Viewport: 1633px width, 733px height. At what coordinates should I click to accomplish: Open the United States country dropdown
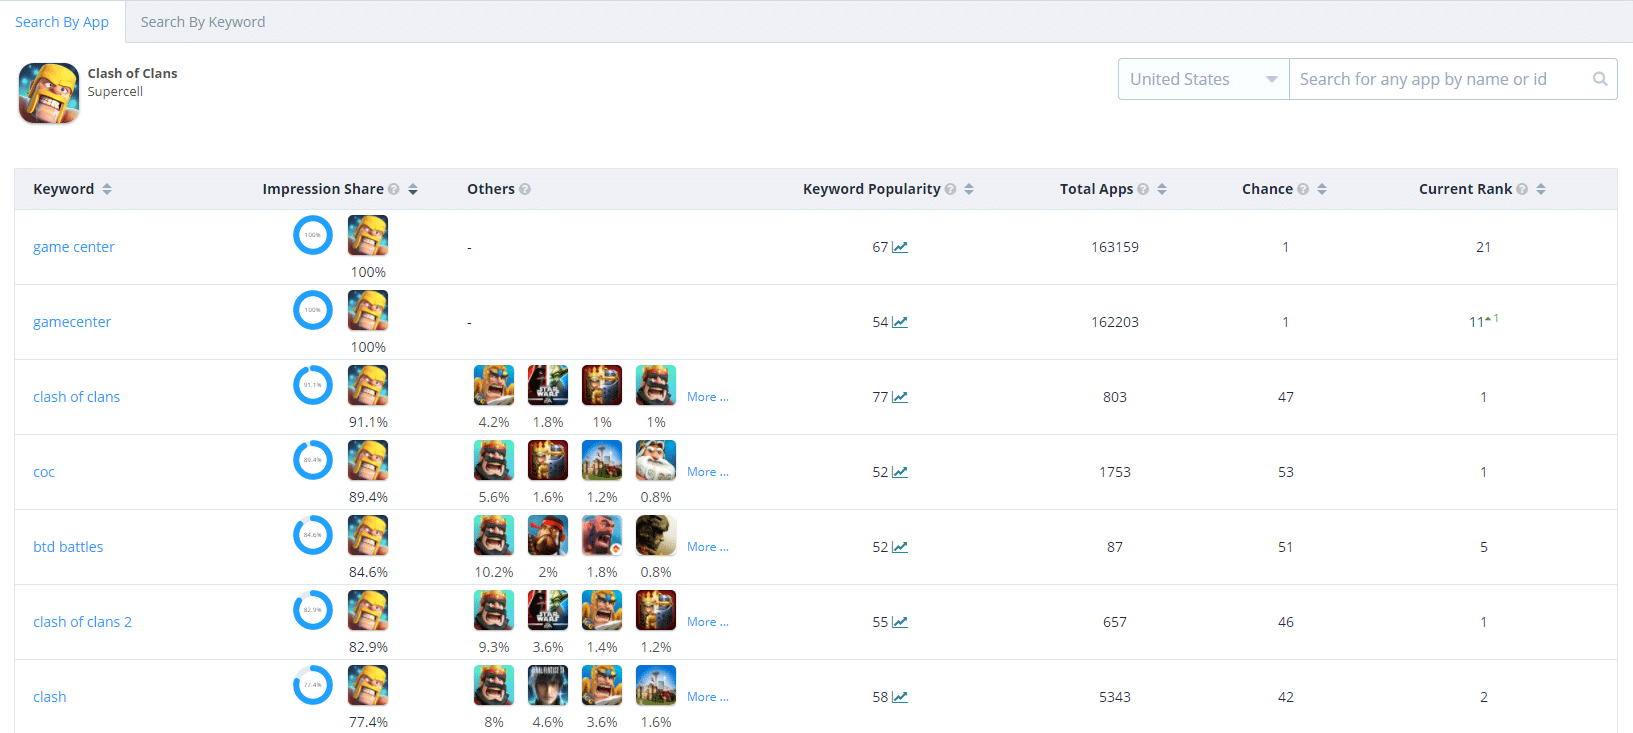click(1203, 79)
